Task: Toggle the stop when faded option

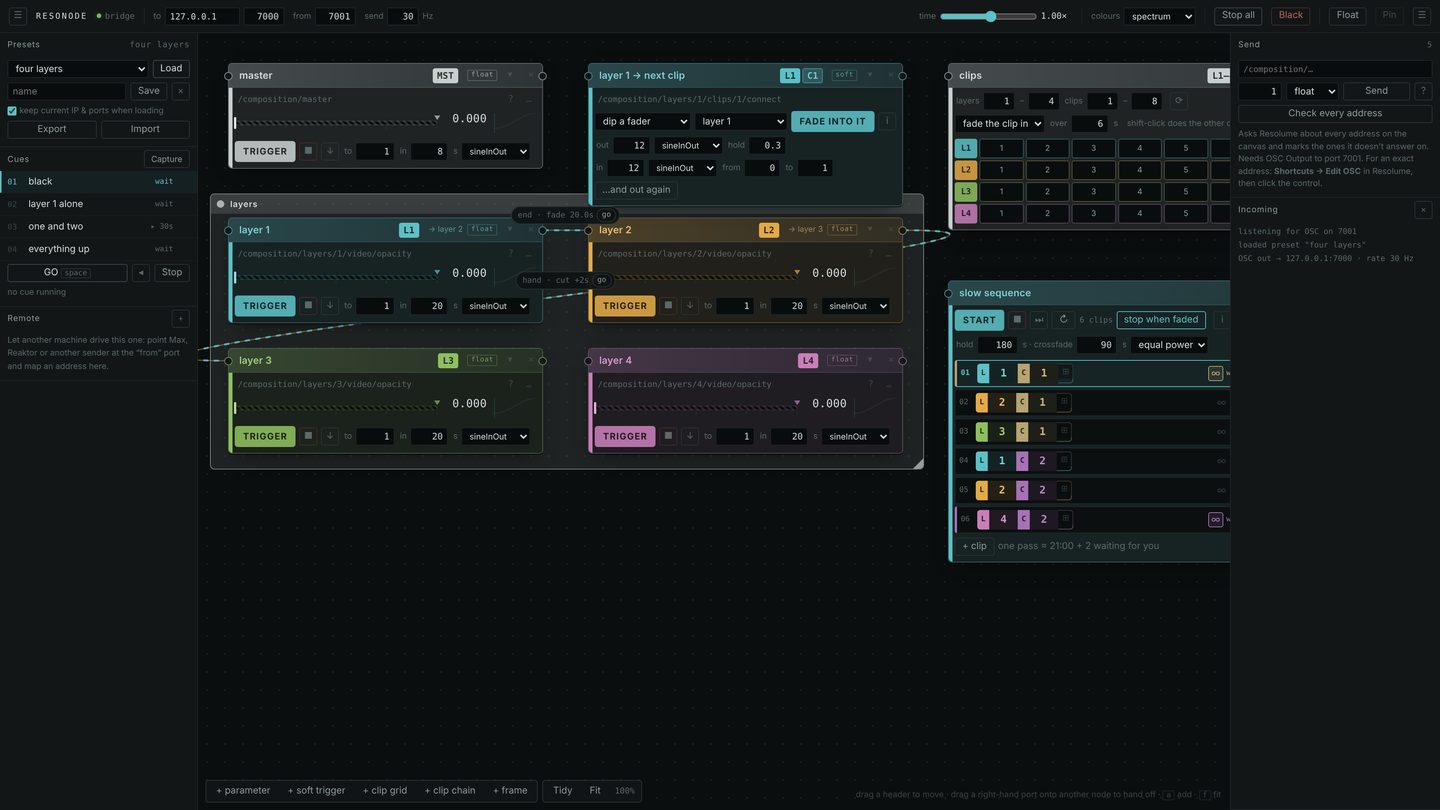Action: (x=1160, y=320)
